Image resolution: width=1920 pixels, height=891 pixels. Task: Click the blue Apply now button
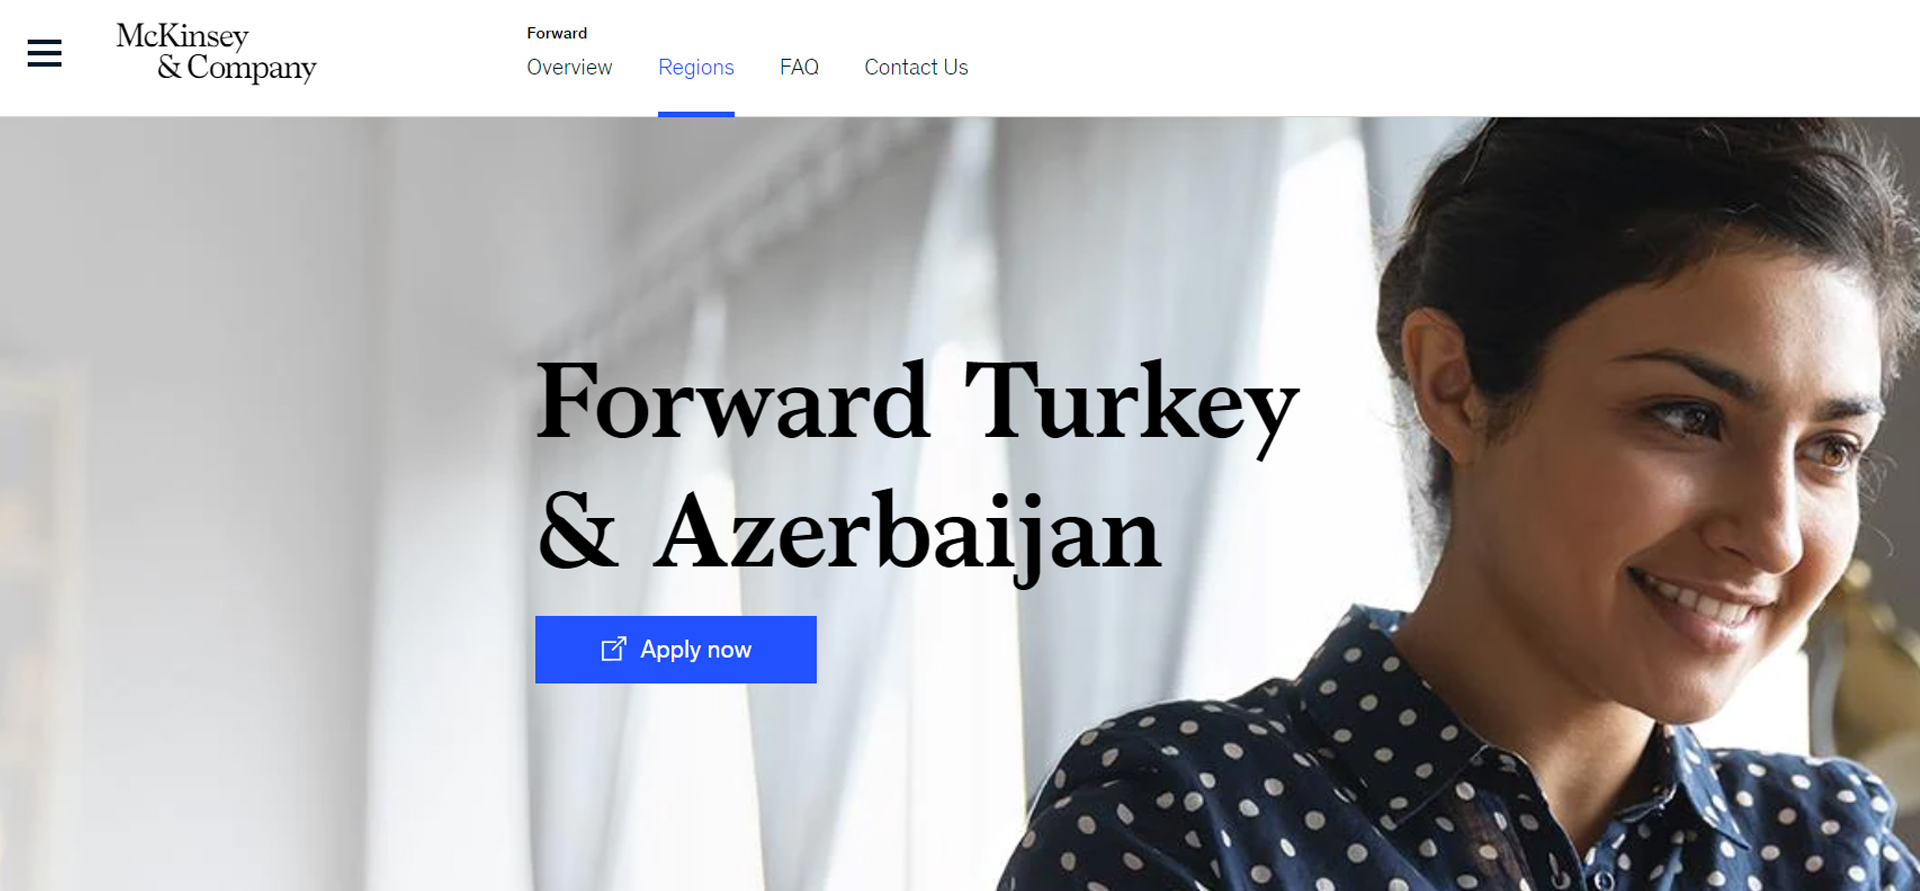coord(676,650)
